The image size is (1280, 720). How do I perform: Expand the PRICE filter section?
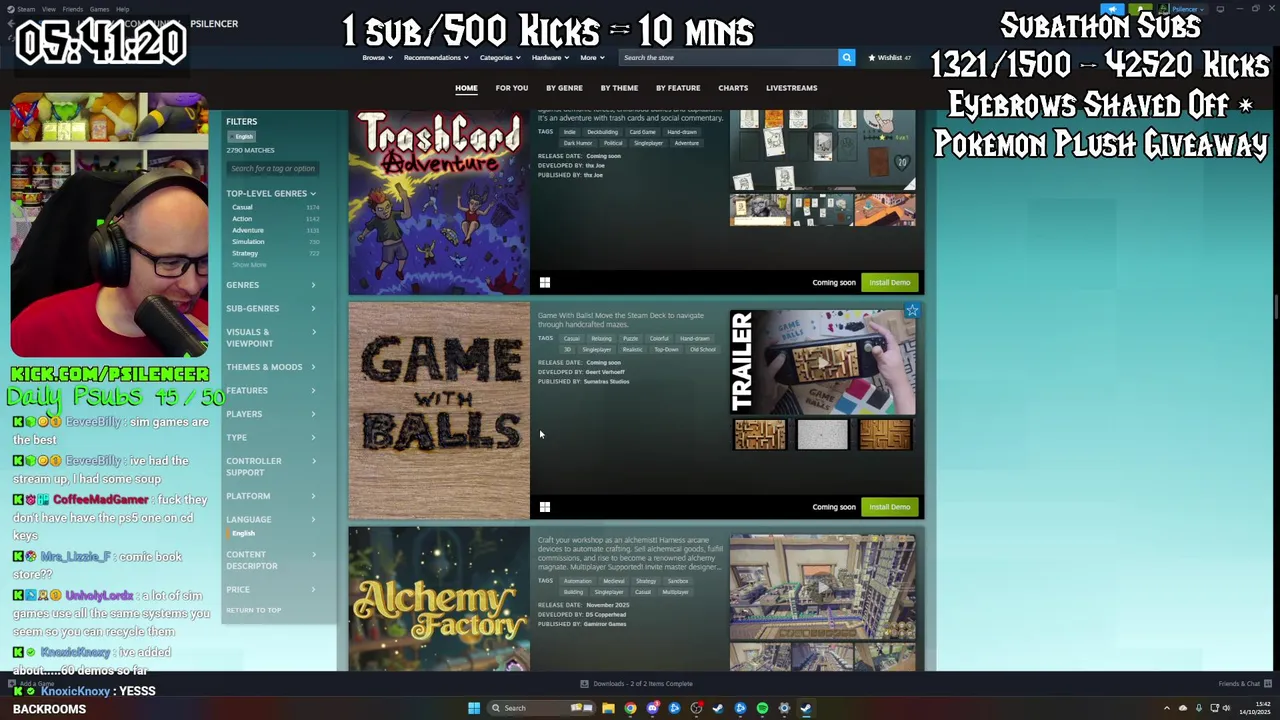(x=271, y=589)
